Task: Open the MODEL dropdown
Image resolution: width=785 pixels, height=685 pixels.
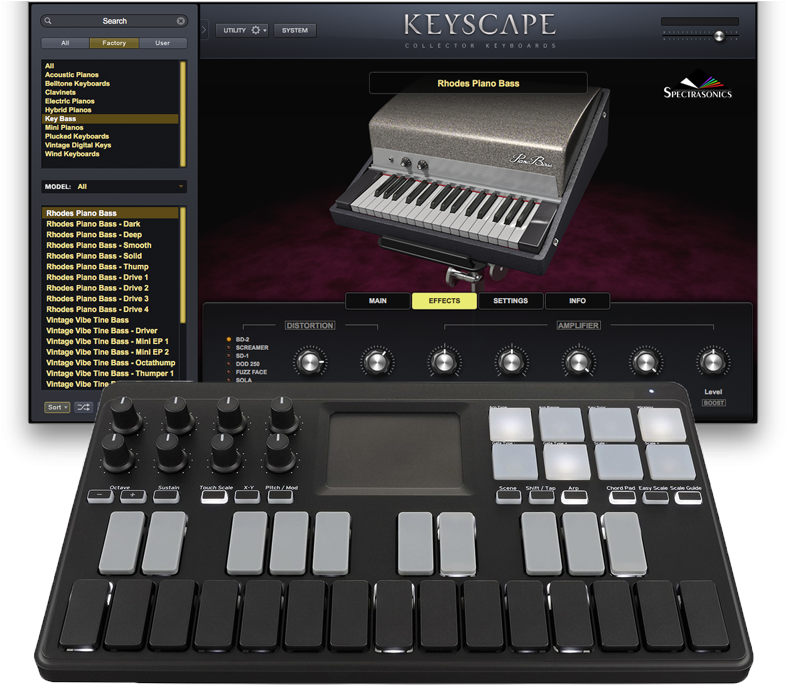Action: (114, 186)
